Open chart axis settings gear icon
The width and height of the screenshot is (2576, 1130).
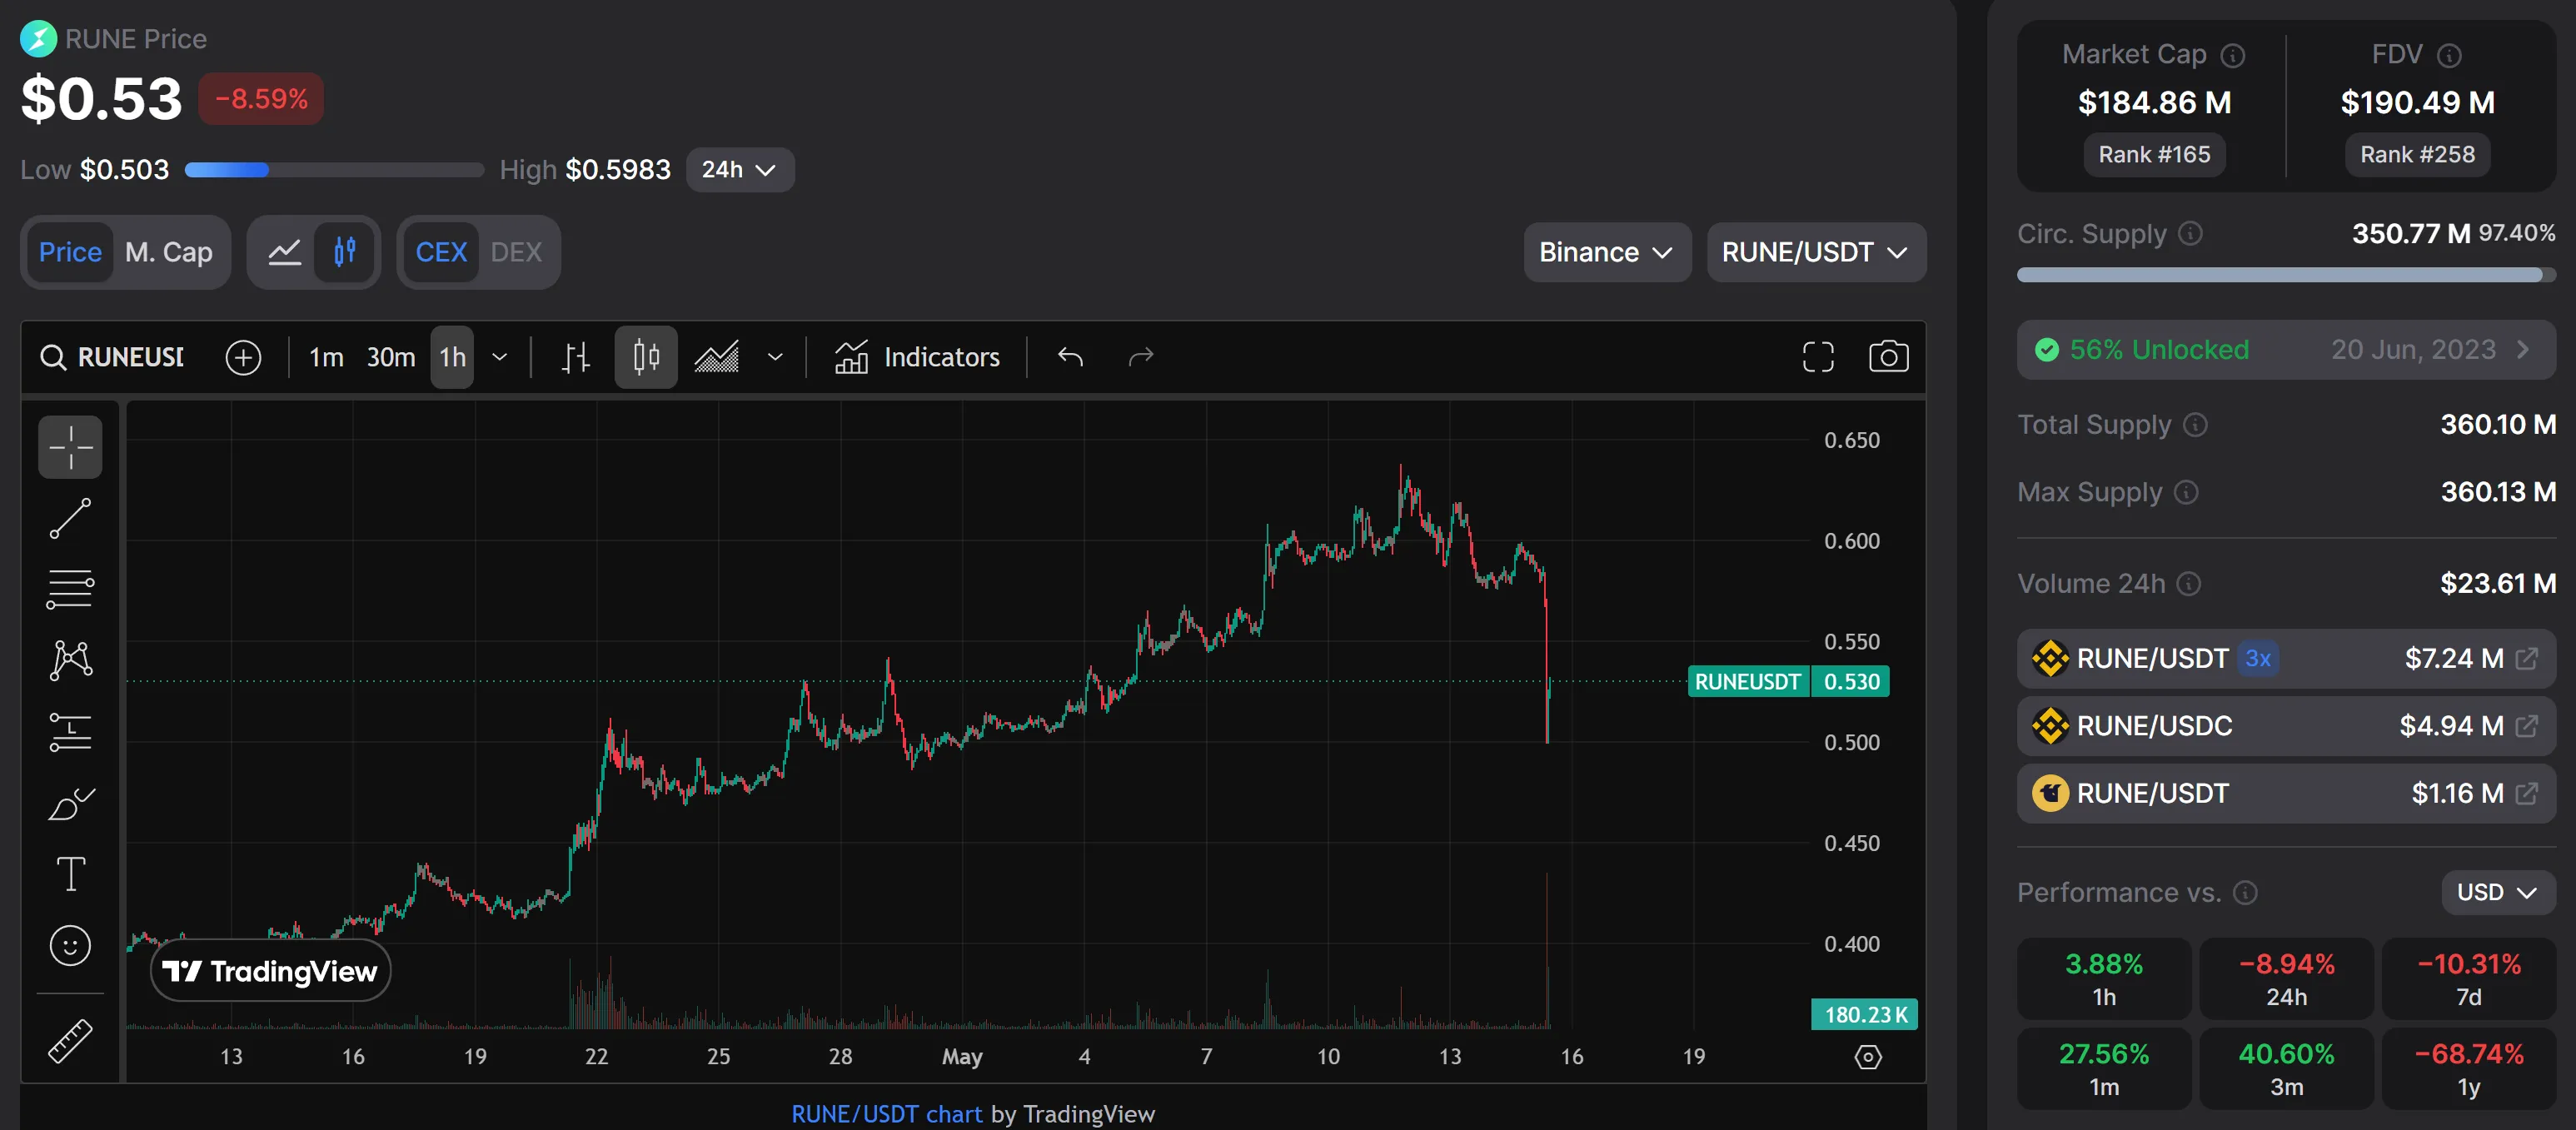click(1867, 1056)
